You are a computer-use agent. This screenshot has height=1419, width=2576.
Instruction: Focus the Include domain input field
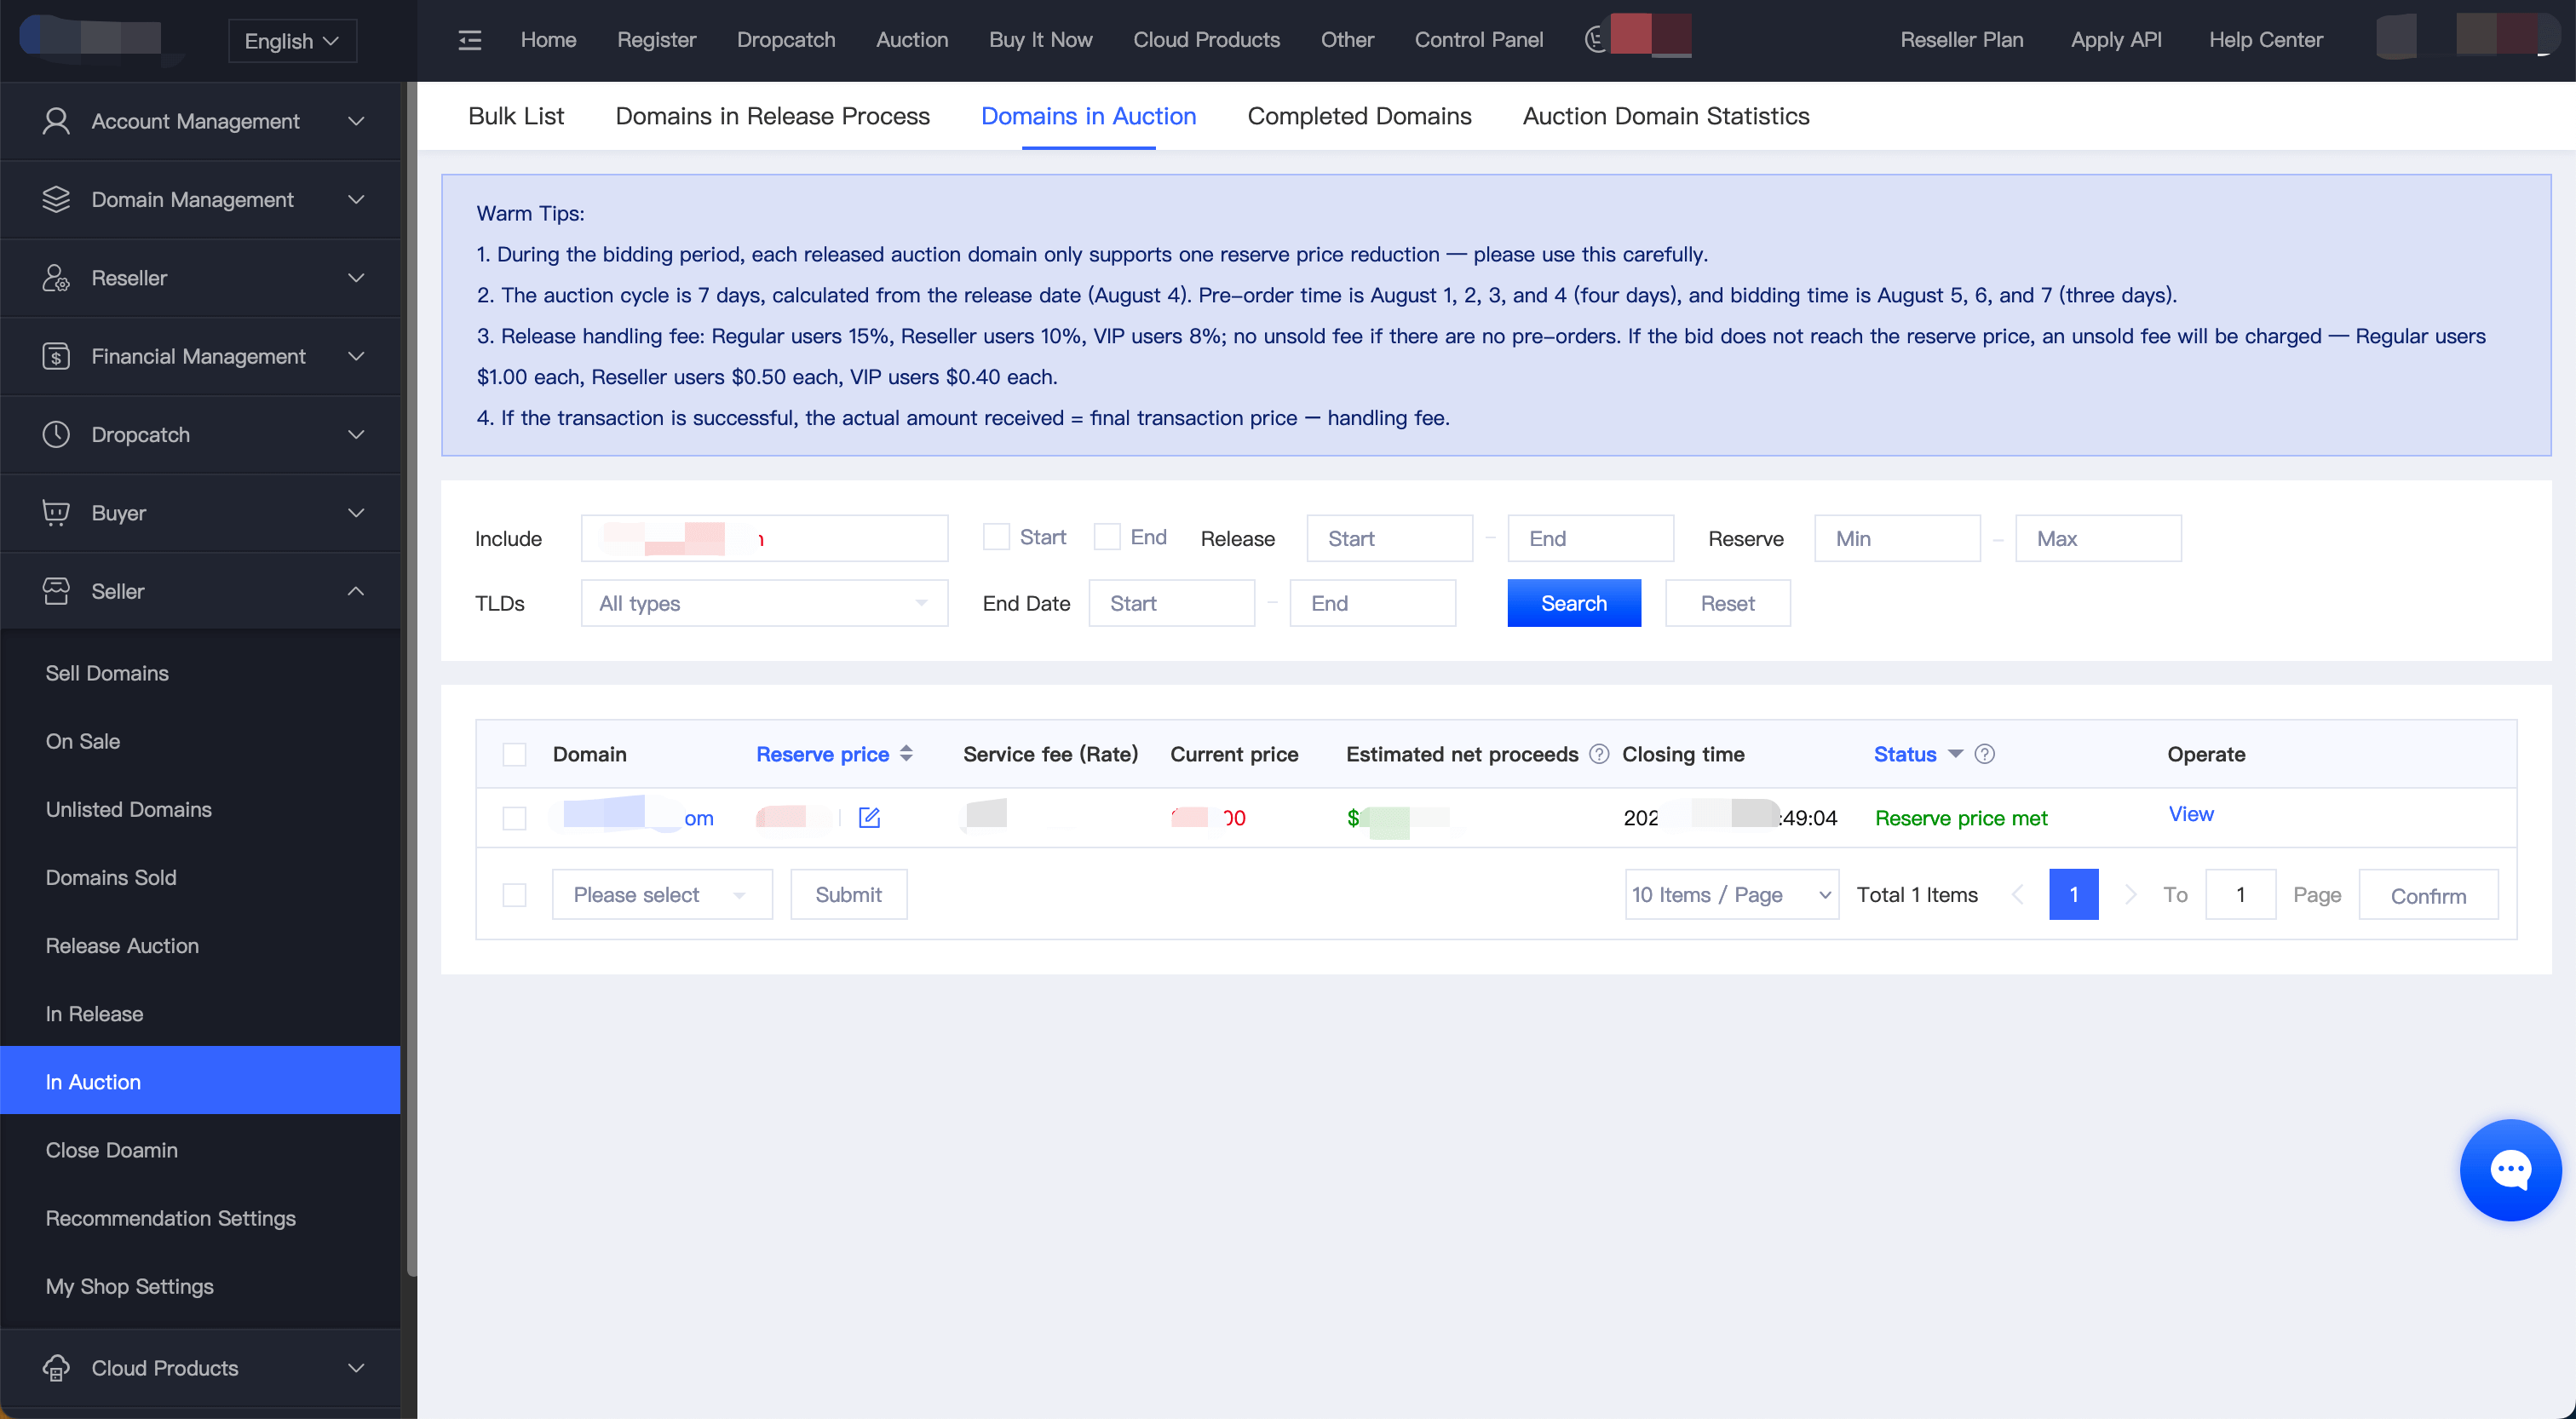point(764,538)
